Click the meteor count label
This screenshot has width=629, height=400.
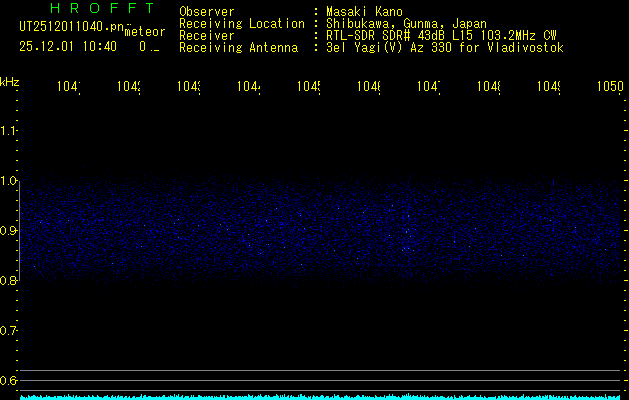coord(144,32)
